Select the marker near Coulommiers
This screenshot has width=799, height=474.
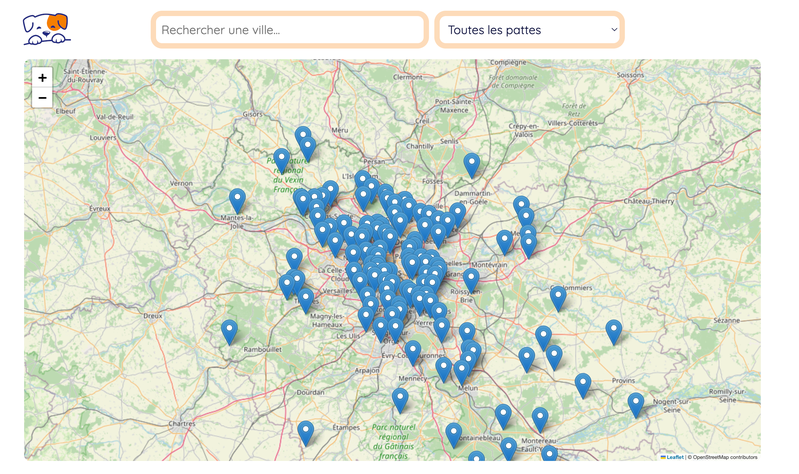point(558,299)
